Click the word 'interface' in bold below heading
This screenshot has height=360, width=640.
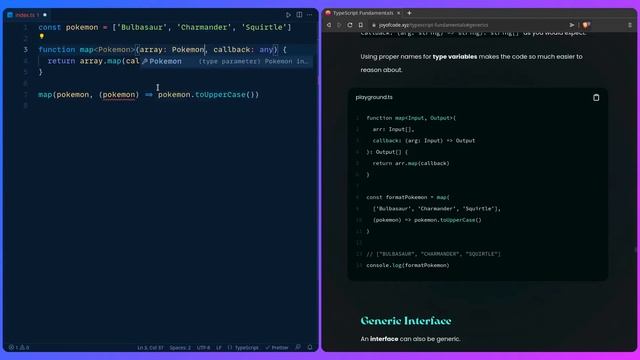pyautogui.click(x=384, y=339)
